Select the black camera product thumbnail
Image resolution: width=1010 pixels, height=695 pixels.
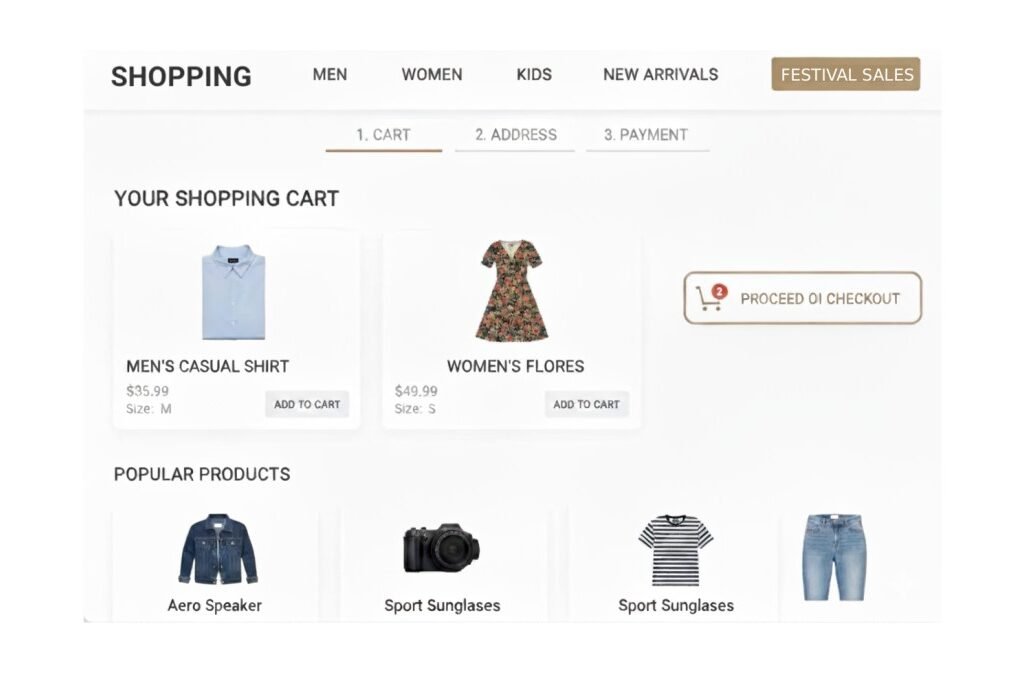pyautogui.click(x=441, y=548)
